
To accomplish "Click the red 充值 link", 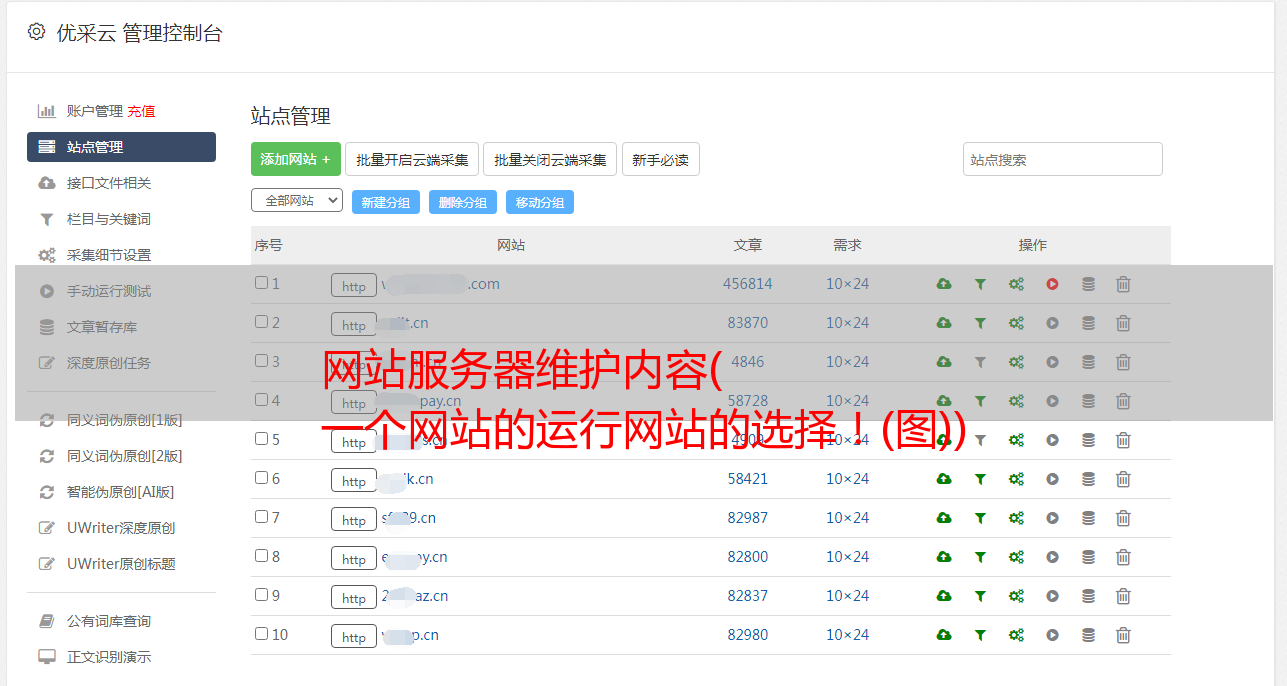I will click(x=141, y=111).
